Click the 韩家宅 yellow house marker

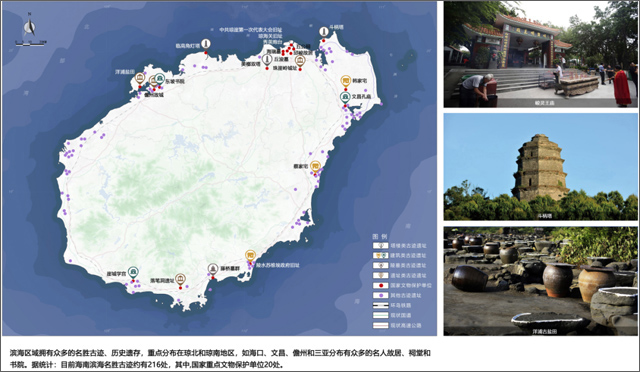coord(346,81)
